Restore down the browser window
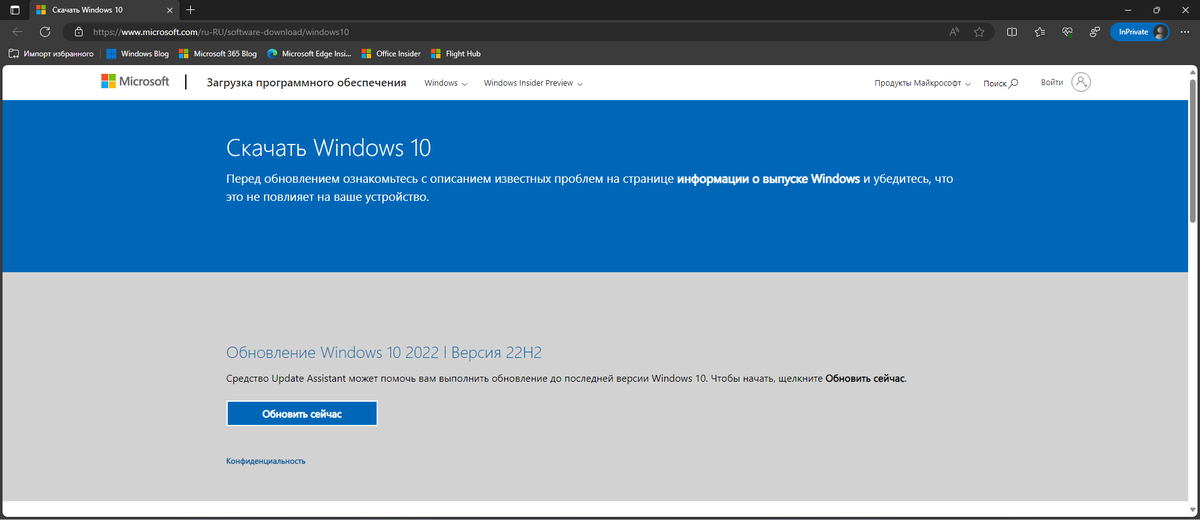 click(1156, 9)
